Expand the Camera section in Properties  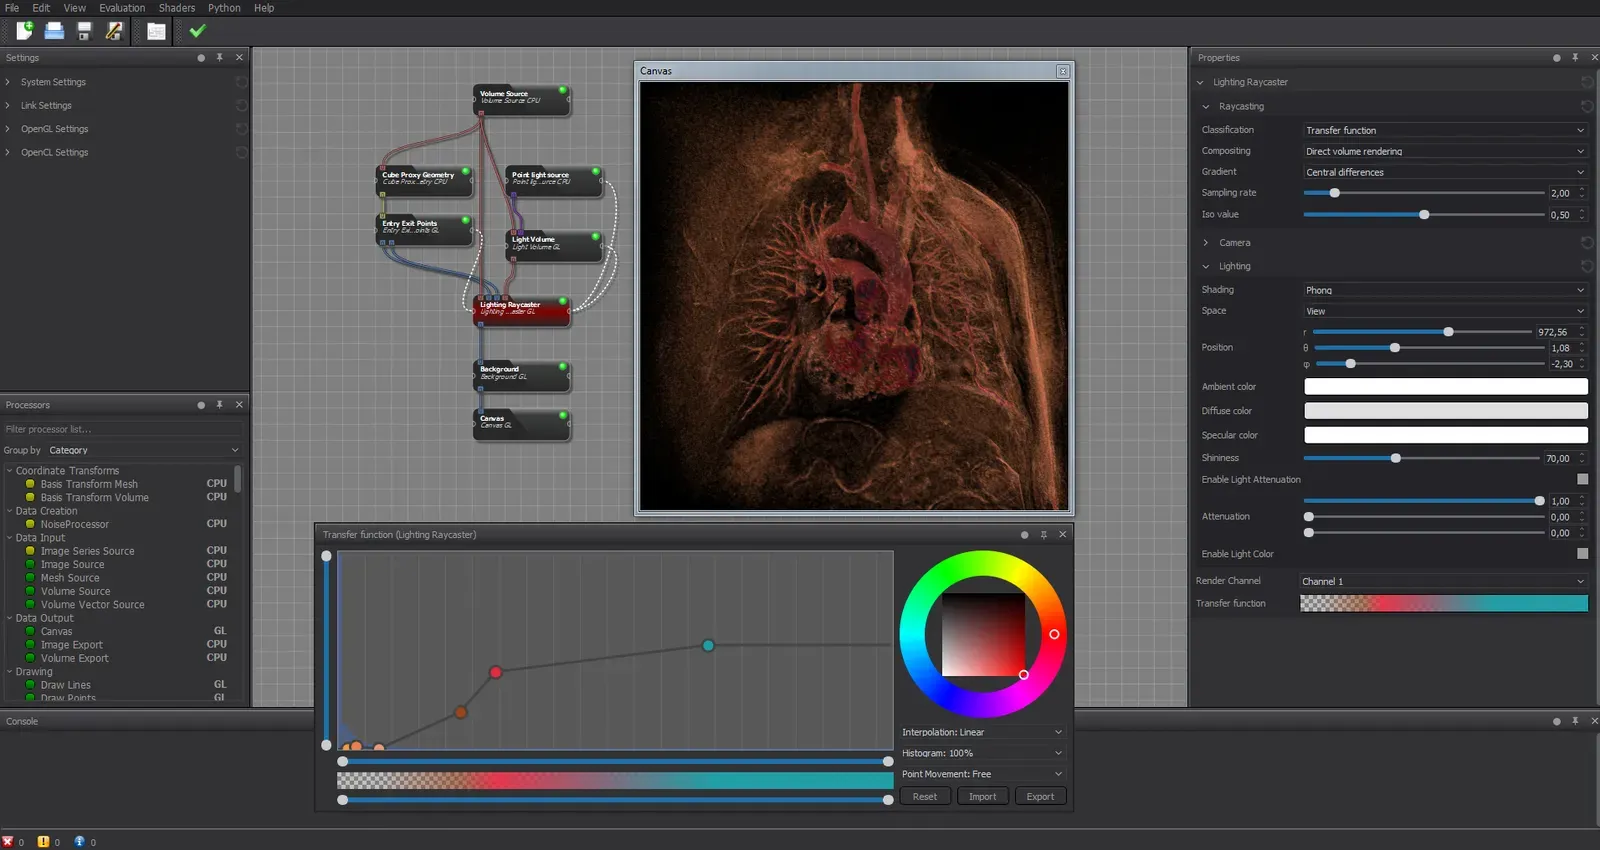tap(1206, 243)
